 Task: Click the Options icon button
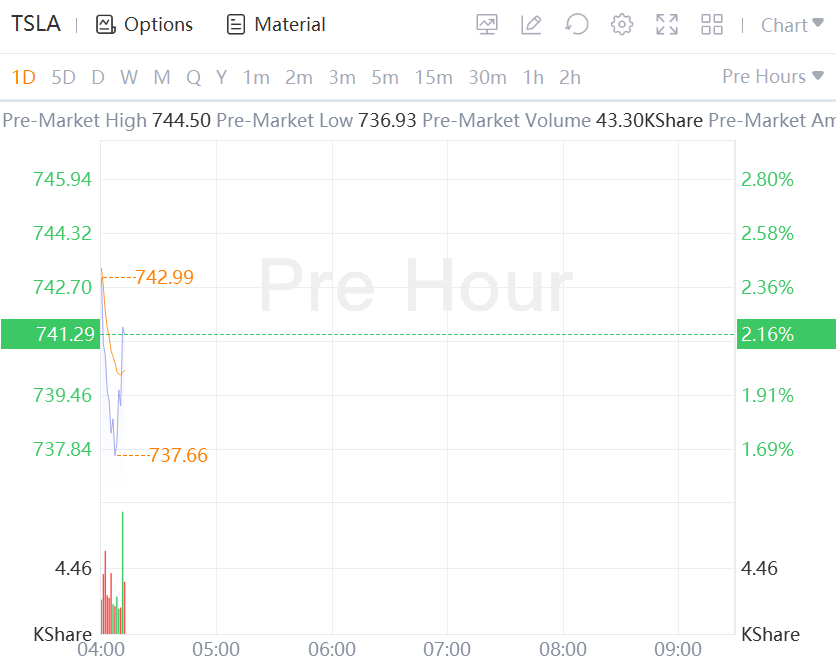(x=106, y=25)
